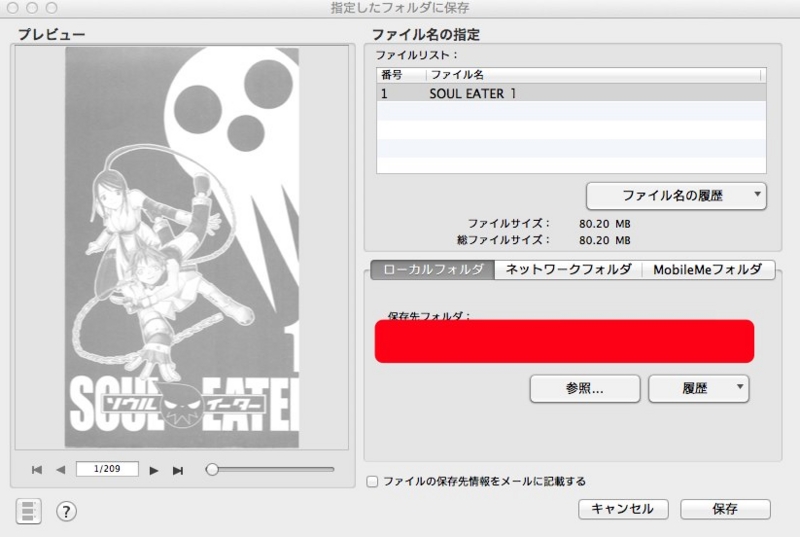Enable ファイルの保存先情報をメールに記載する checkbox
Screen dimensions: 800x537
372,481
